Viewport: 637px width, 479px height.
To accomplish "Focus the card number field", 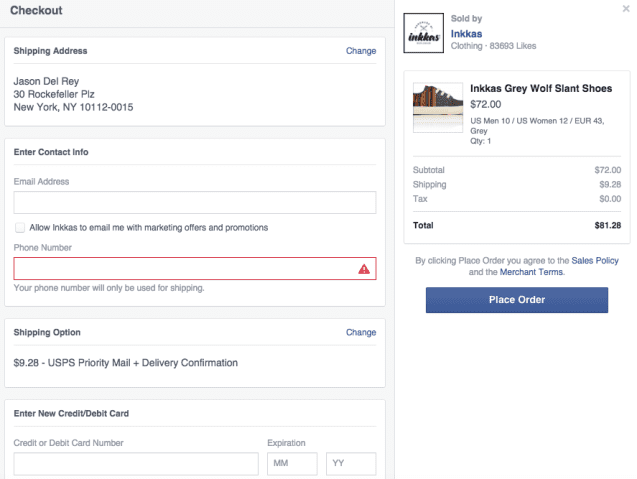I will (136, 464).
